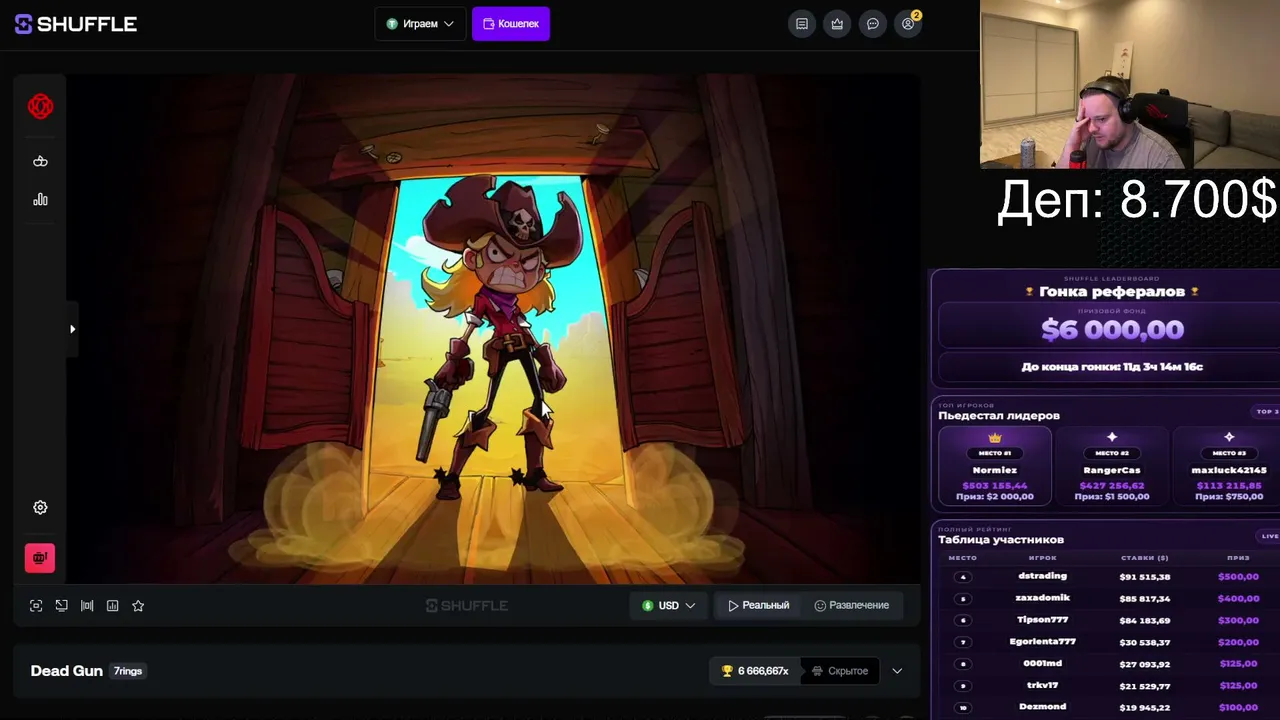Click the TOP 3 badge
The width and height of the screenshot is (1280, 720).
pos(1267,412)
